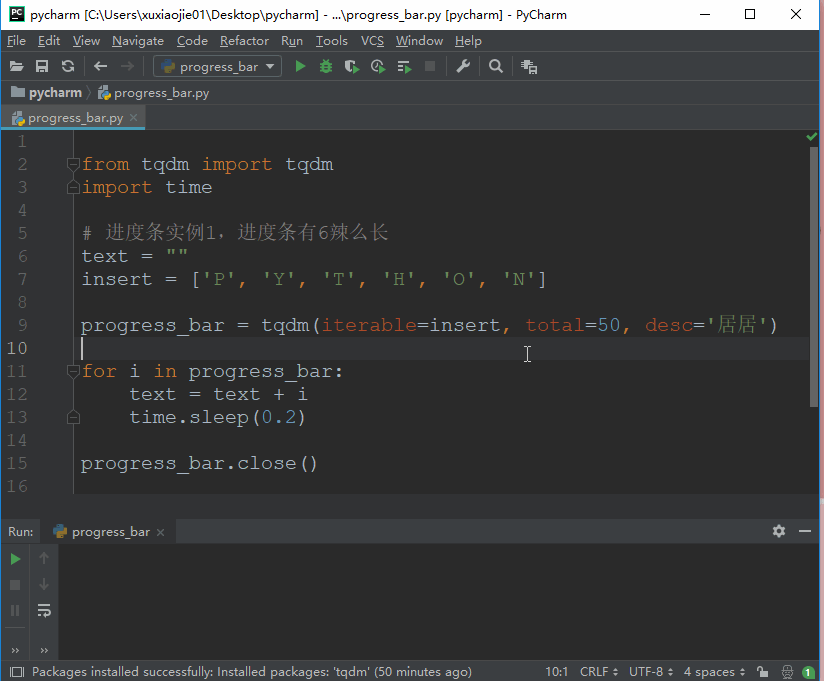Toggle the read-only lock in the status bar
Image resolution: width=824 pixels, height=681 pixels.
point(761,671)
